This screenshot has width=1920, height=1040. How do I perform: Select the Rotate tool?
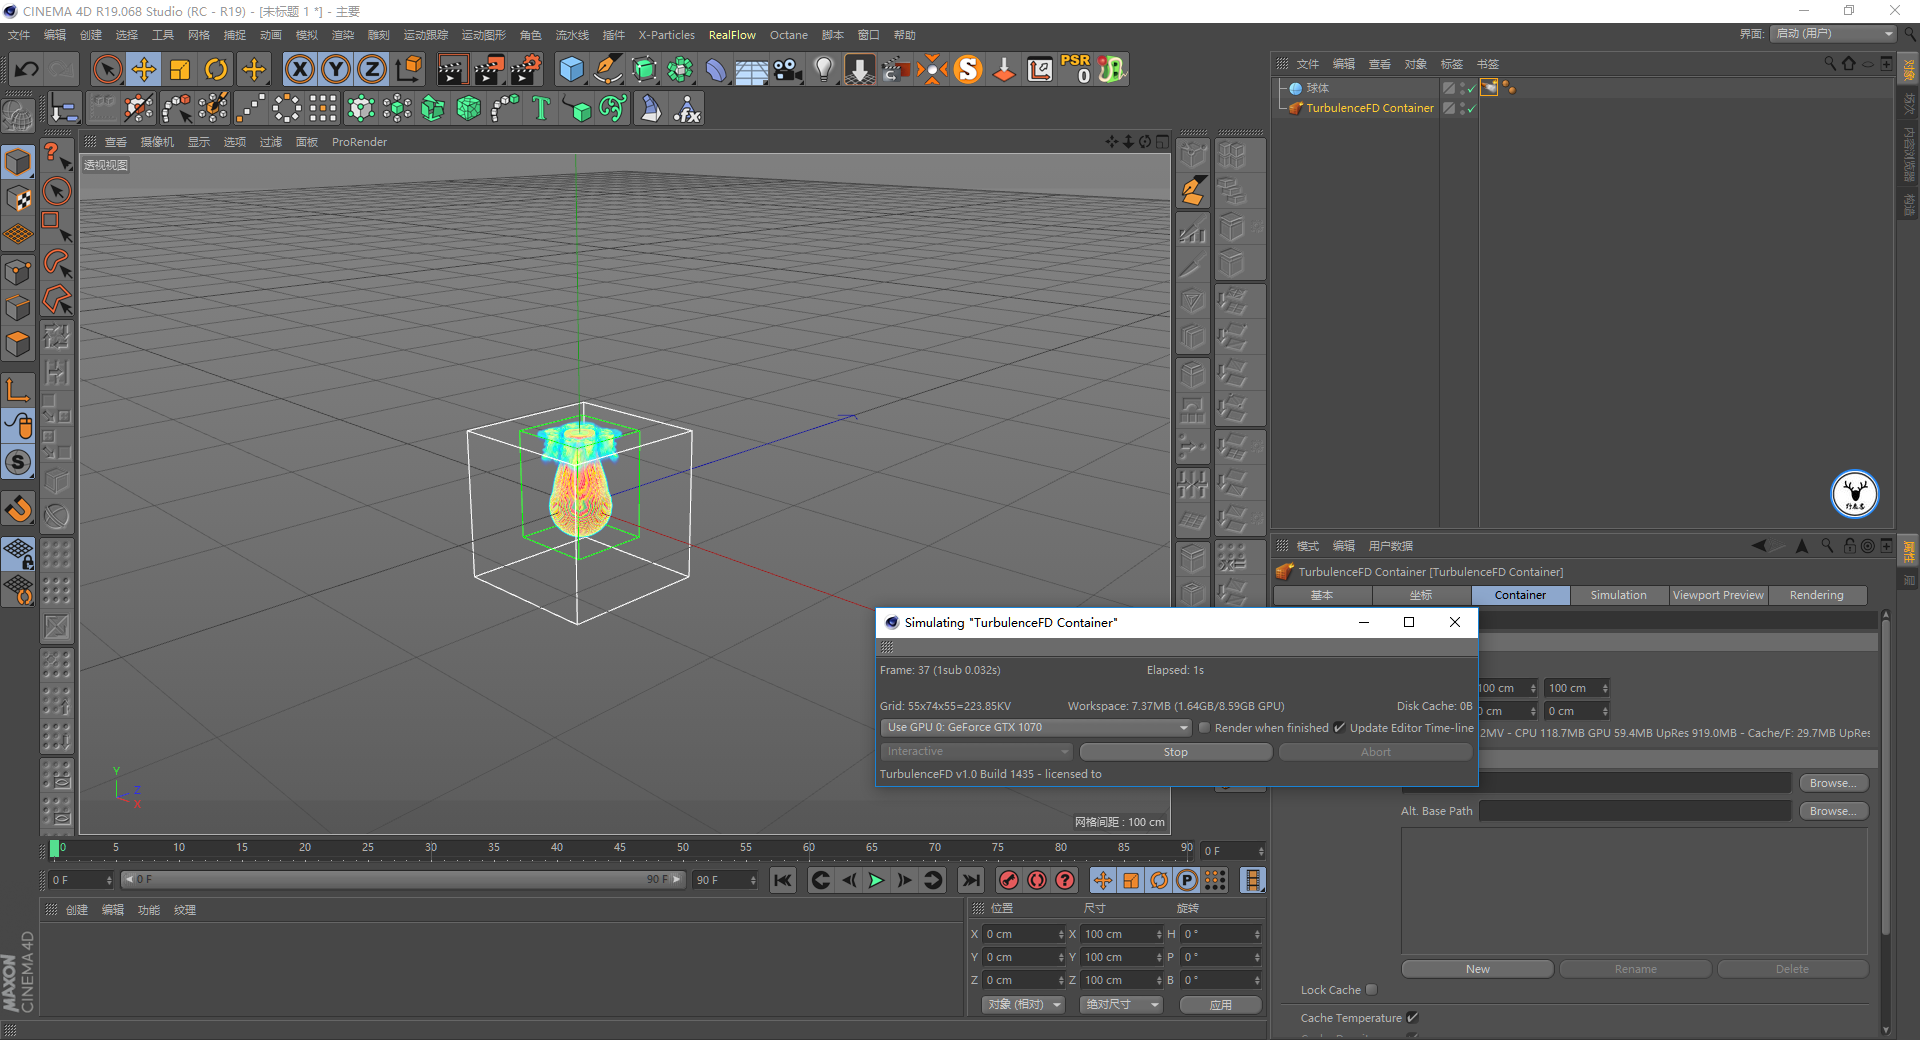pos(216,70)
